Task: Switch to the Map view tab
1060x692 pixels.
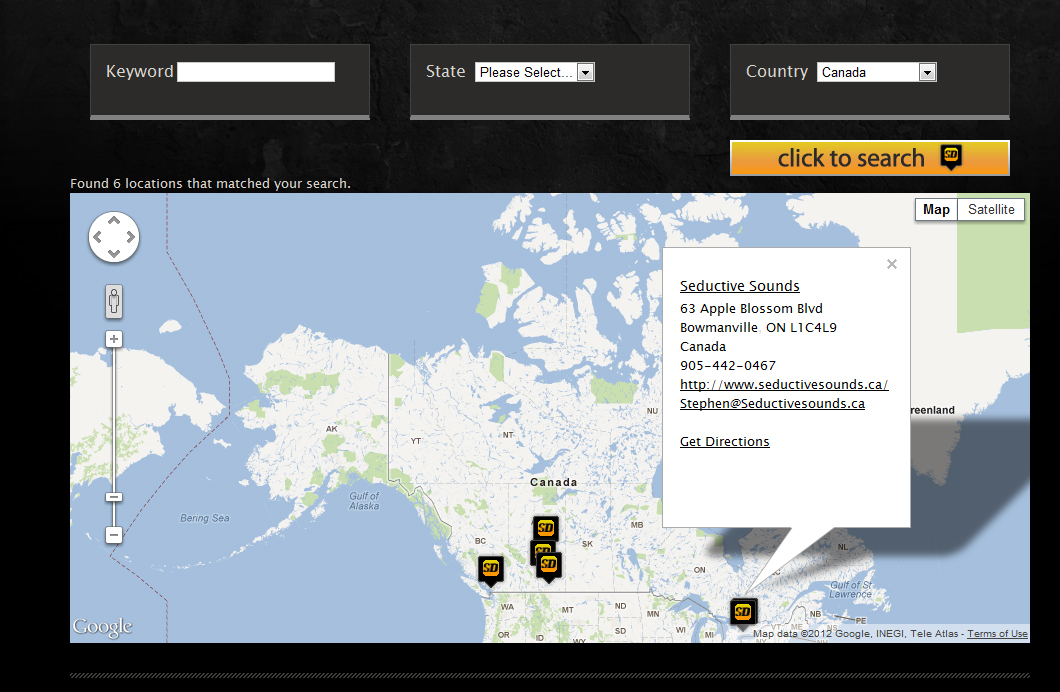Action: coord(936,209)
